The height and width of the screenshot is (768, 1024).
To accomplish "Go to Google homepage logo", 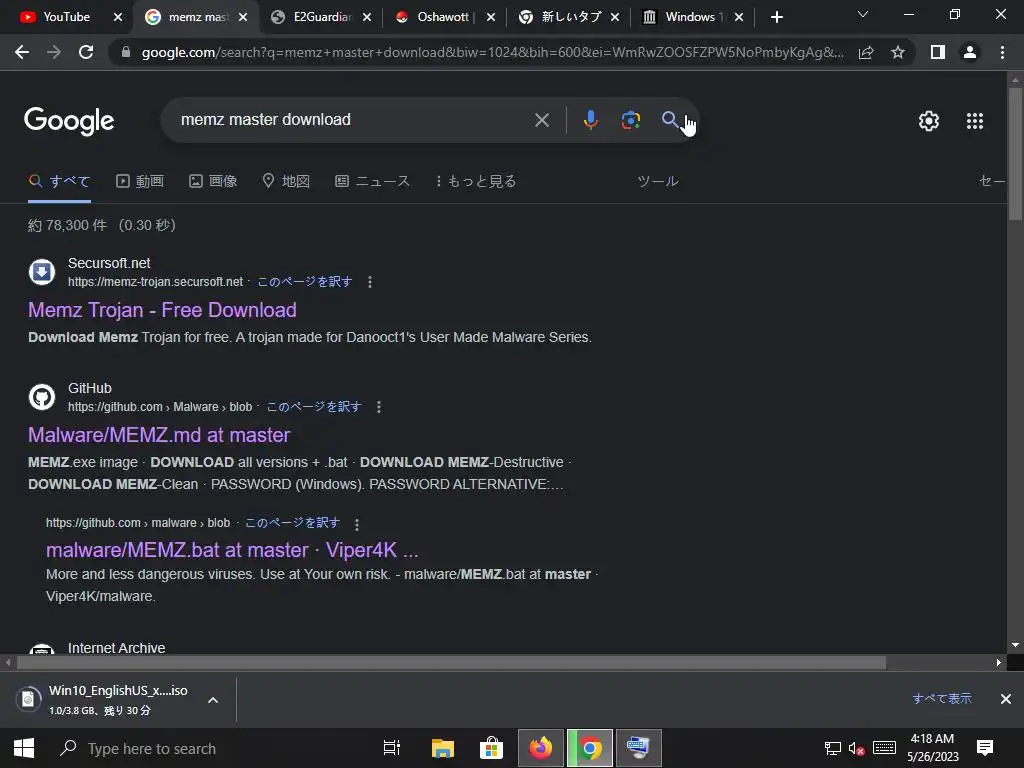I will click(x=69, y=121).
